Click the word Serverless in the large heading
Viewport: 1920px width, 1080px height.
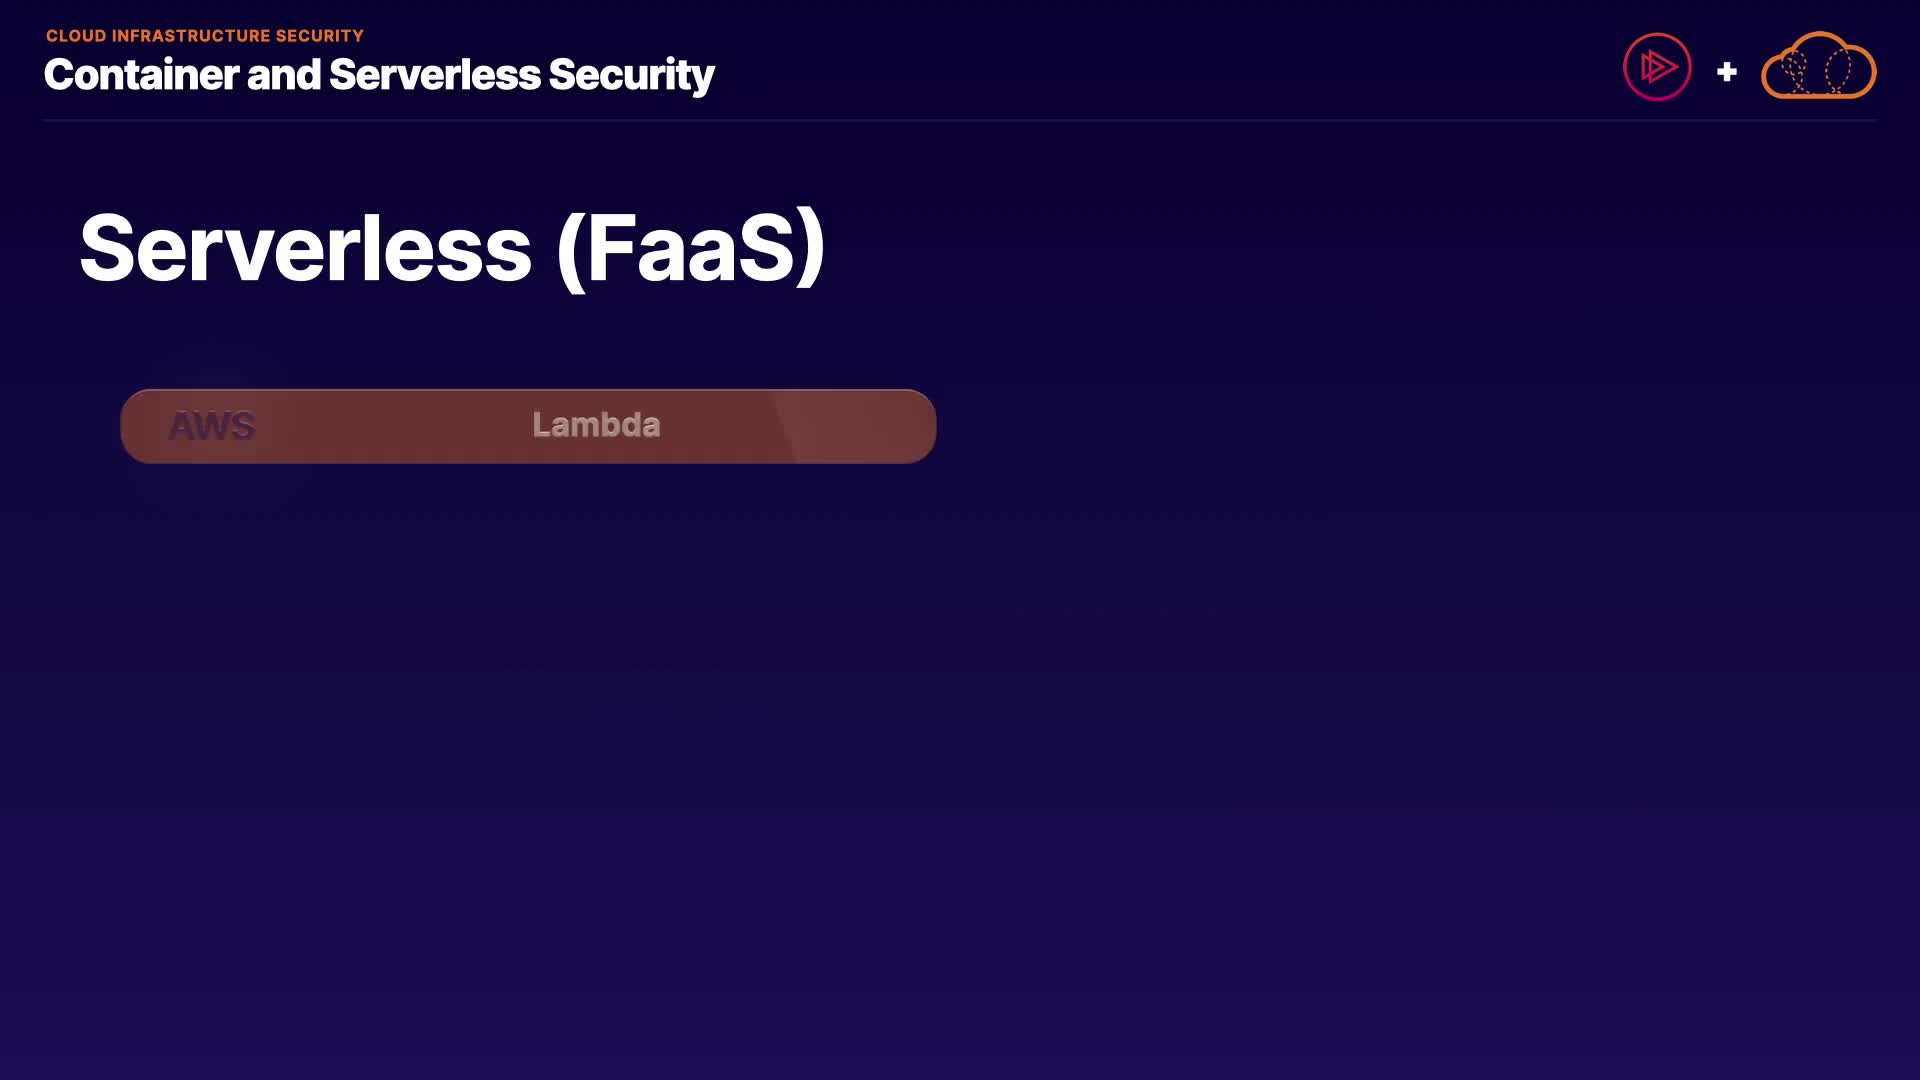point(305,248)
